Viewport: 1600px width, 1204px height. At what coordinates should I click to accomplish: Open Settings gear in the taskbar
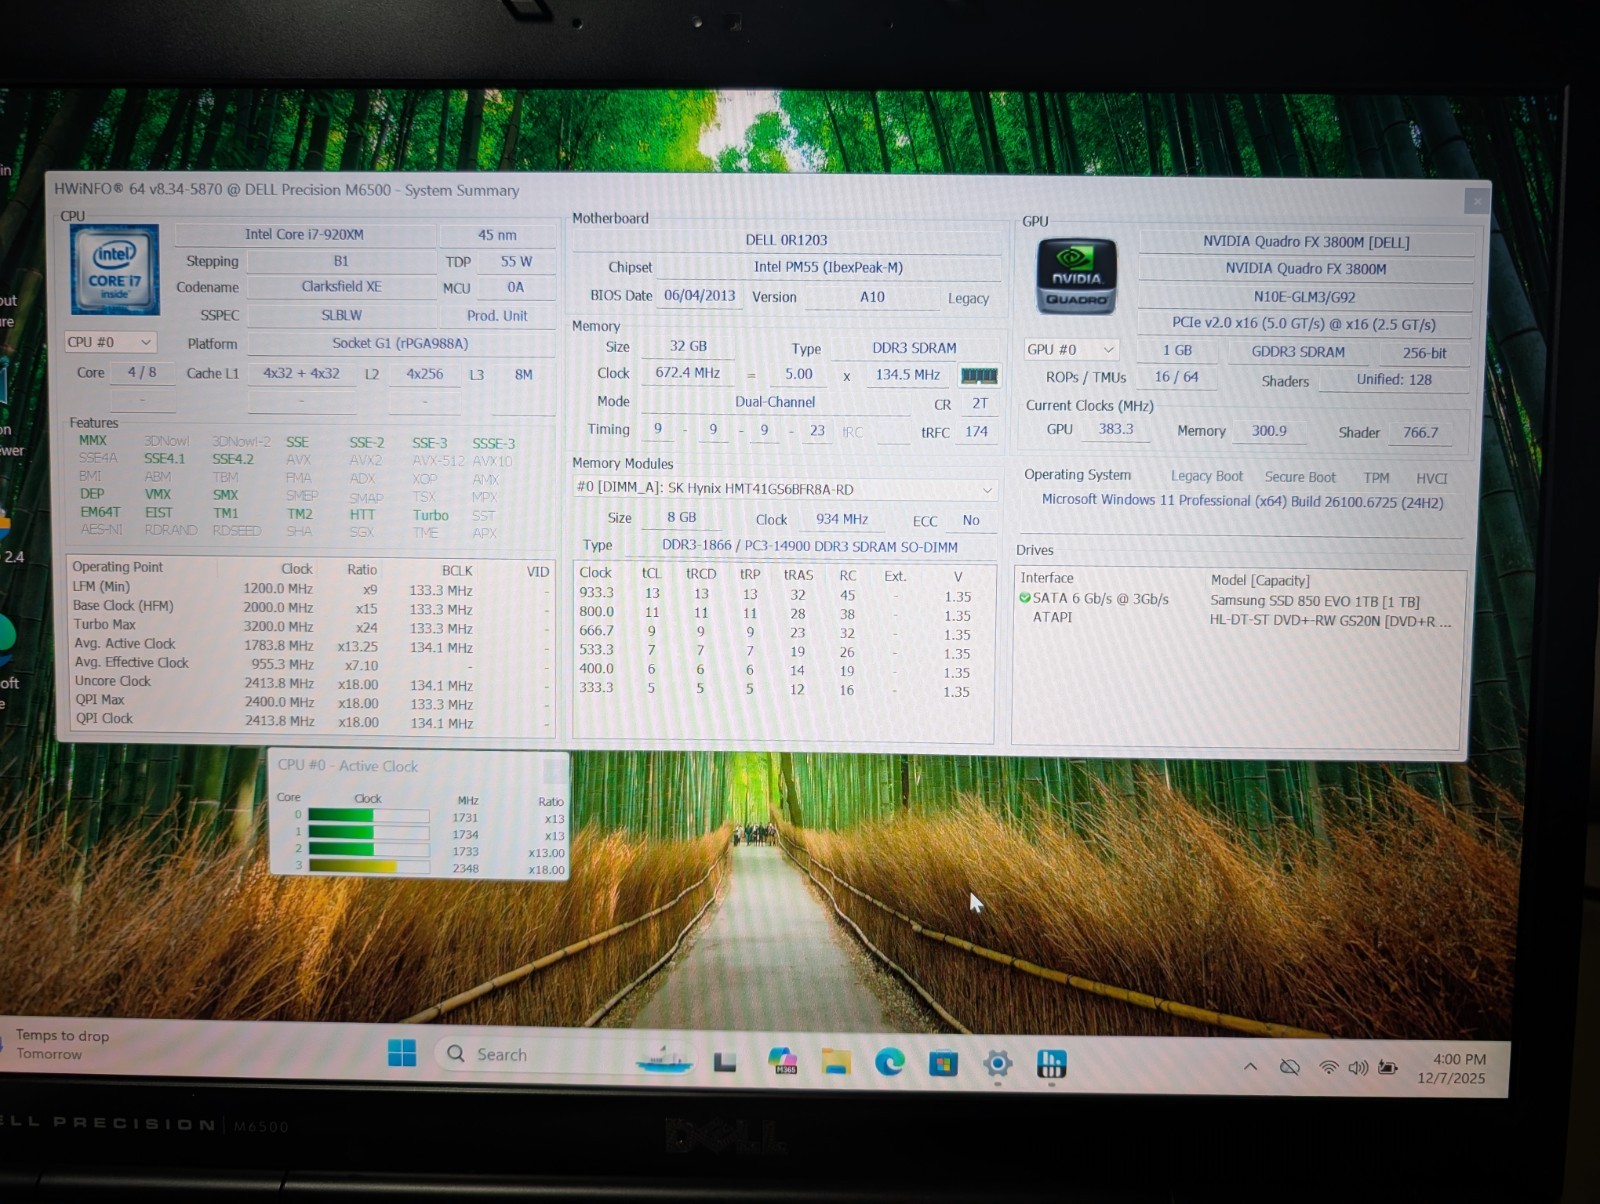[x=997, y=1064]
